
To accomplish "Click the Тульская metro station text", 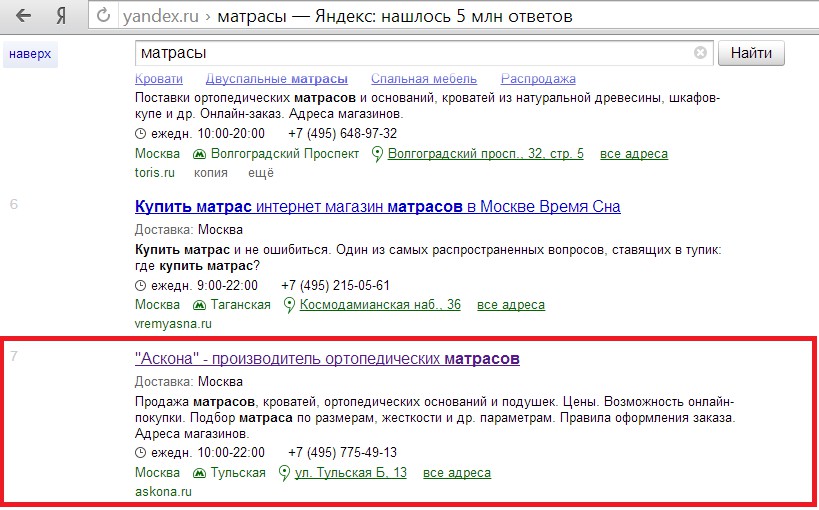I will [x=238, y=473].
